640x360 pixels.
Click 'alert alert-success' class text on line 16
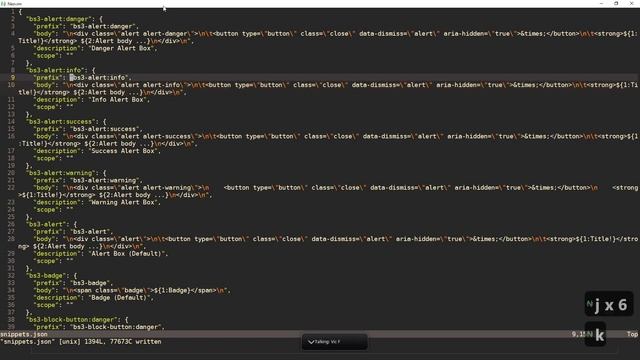point(156,136)
